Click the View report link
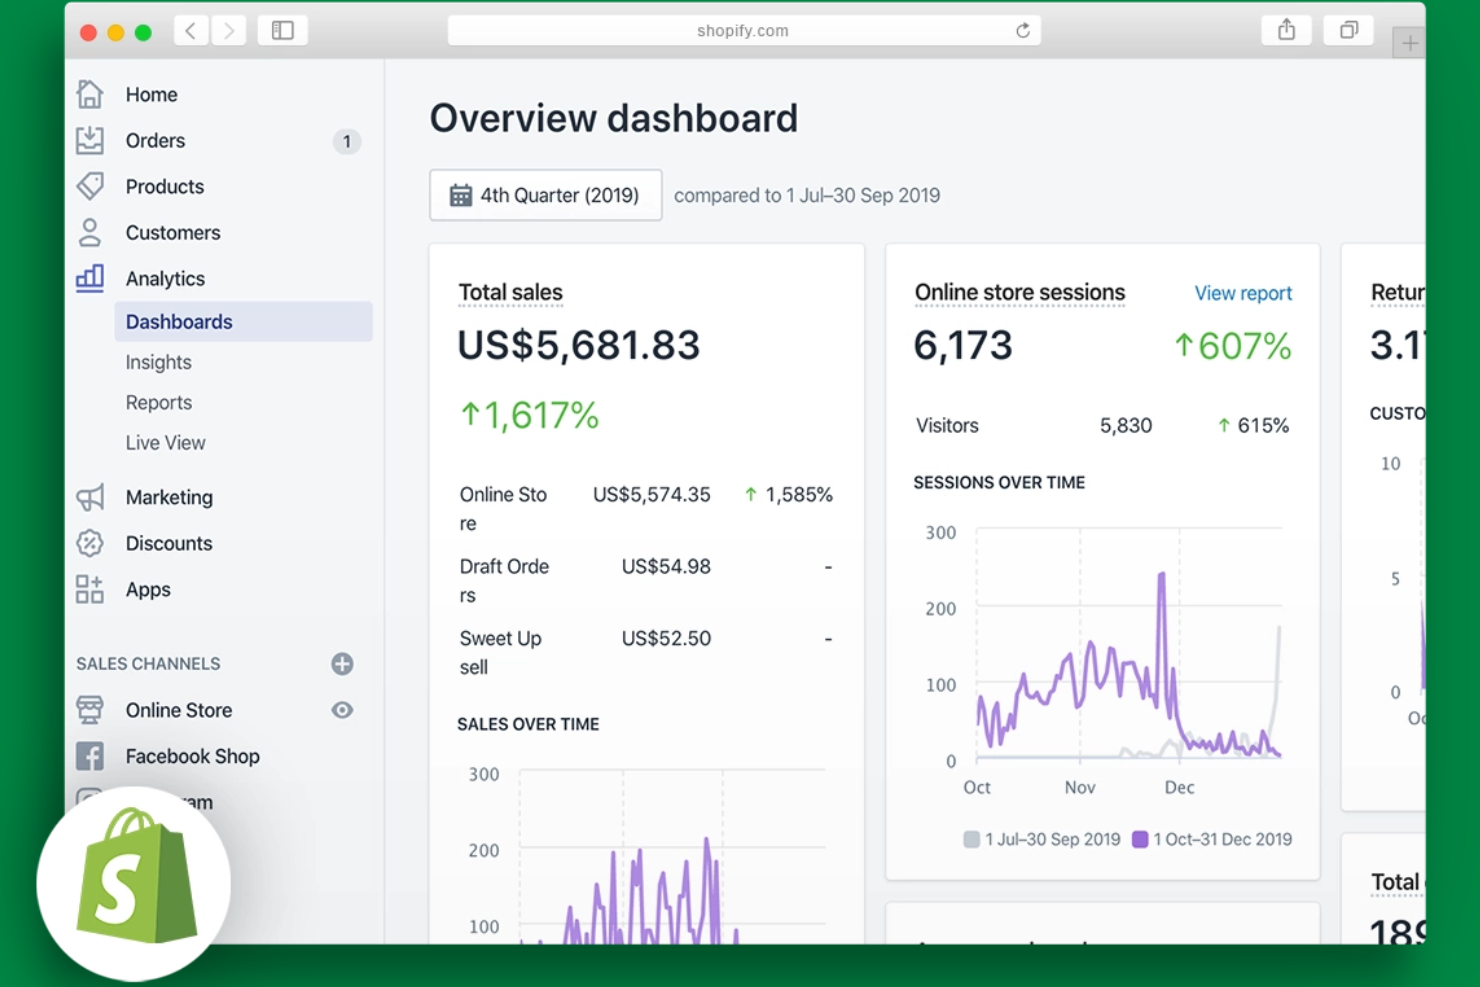The image size is (1480, 987). [x=1243, y=292]
